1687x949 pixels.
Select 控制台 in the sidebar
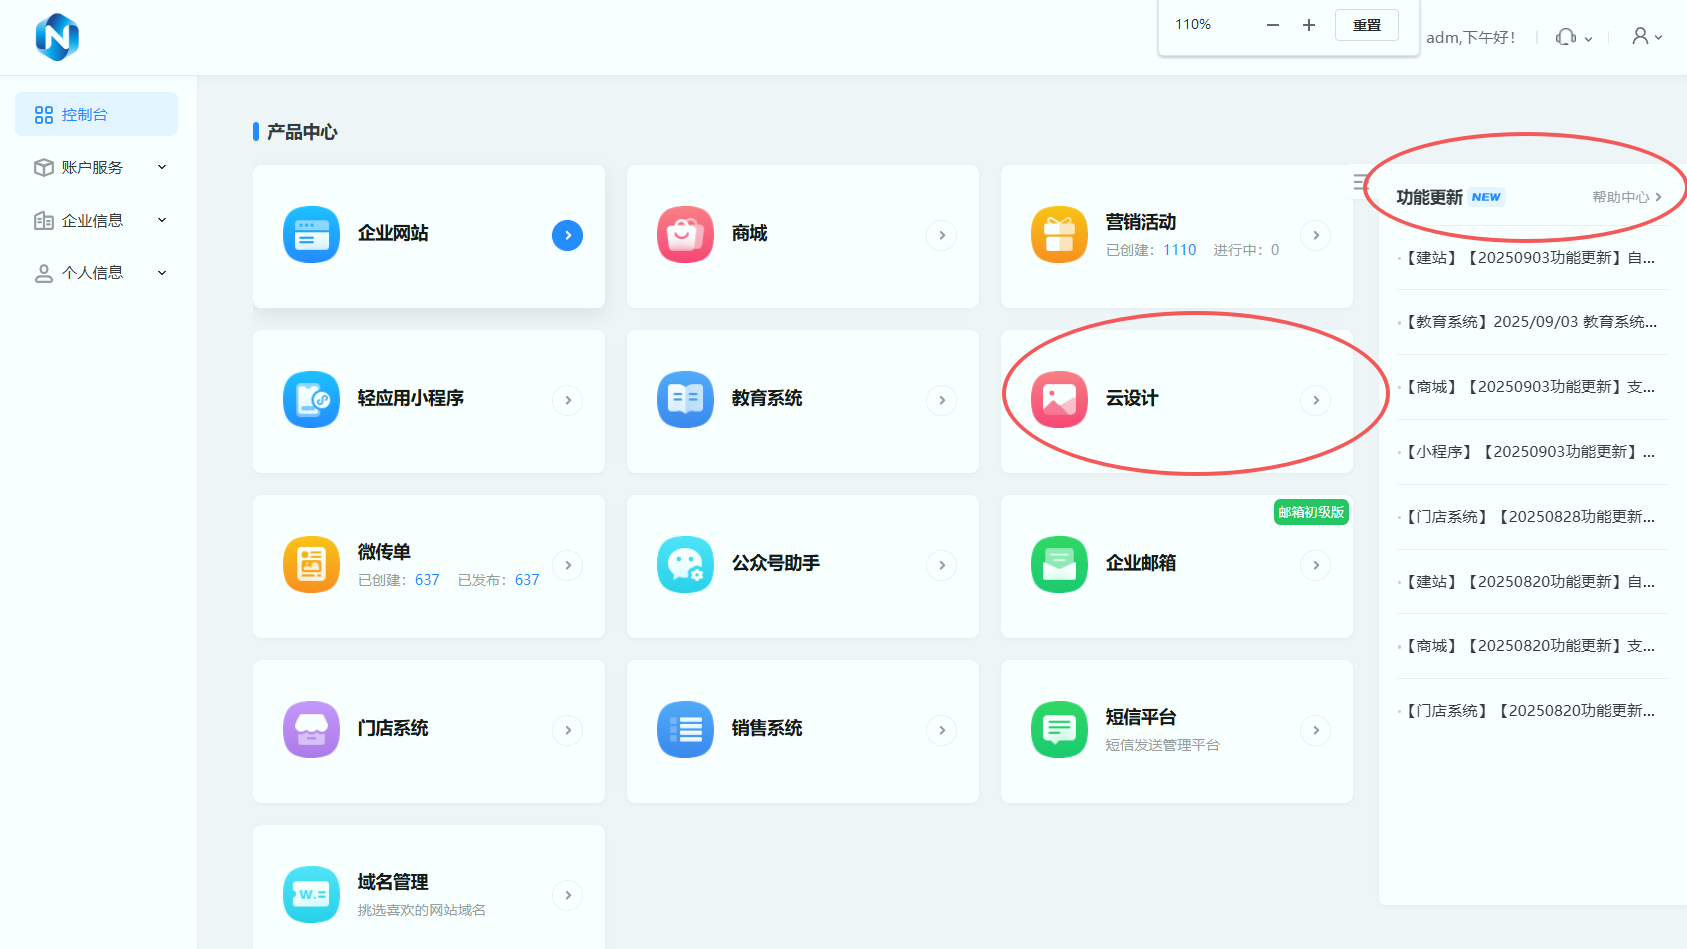coord(96,115)
